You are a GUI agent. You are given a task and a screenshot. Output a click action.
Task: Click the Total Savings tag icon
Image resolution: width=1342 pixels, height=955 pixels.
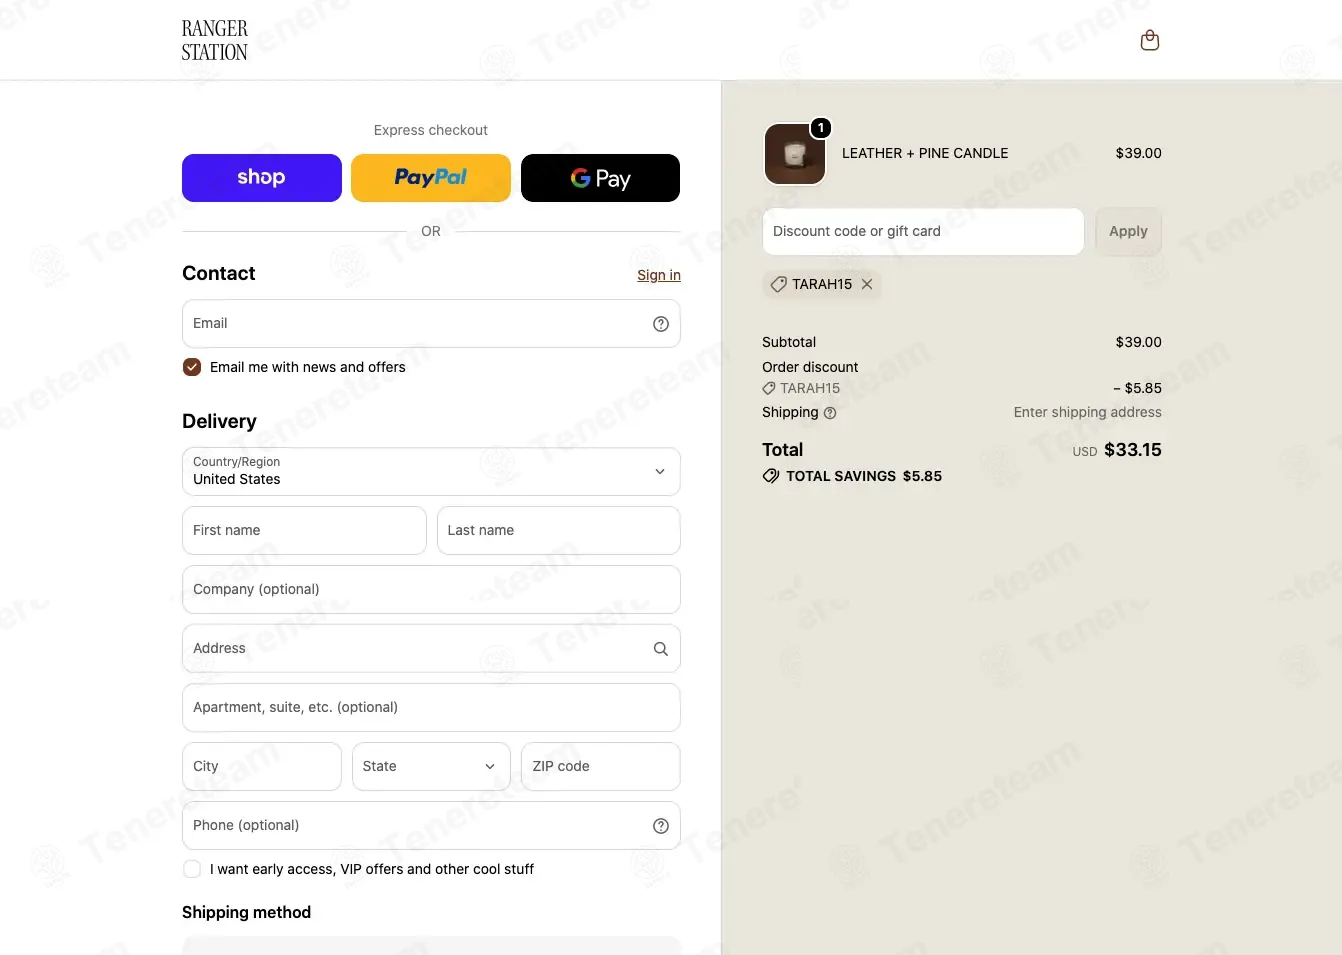[x=771, y=476]
